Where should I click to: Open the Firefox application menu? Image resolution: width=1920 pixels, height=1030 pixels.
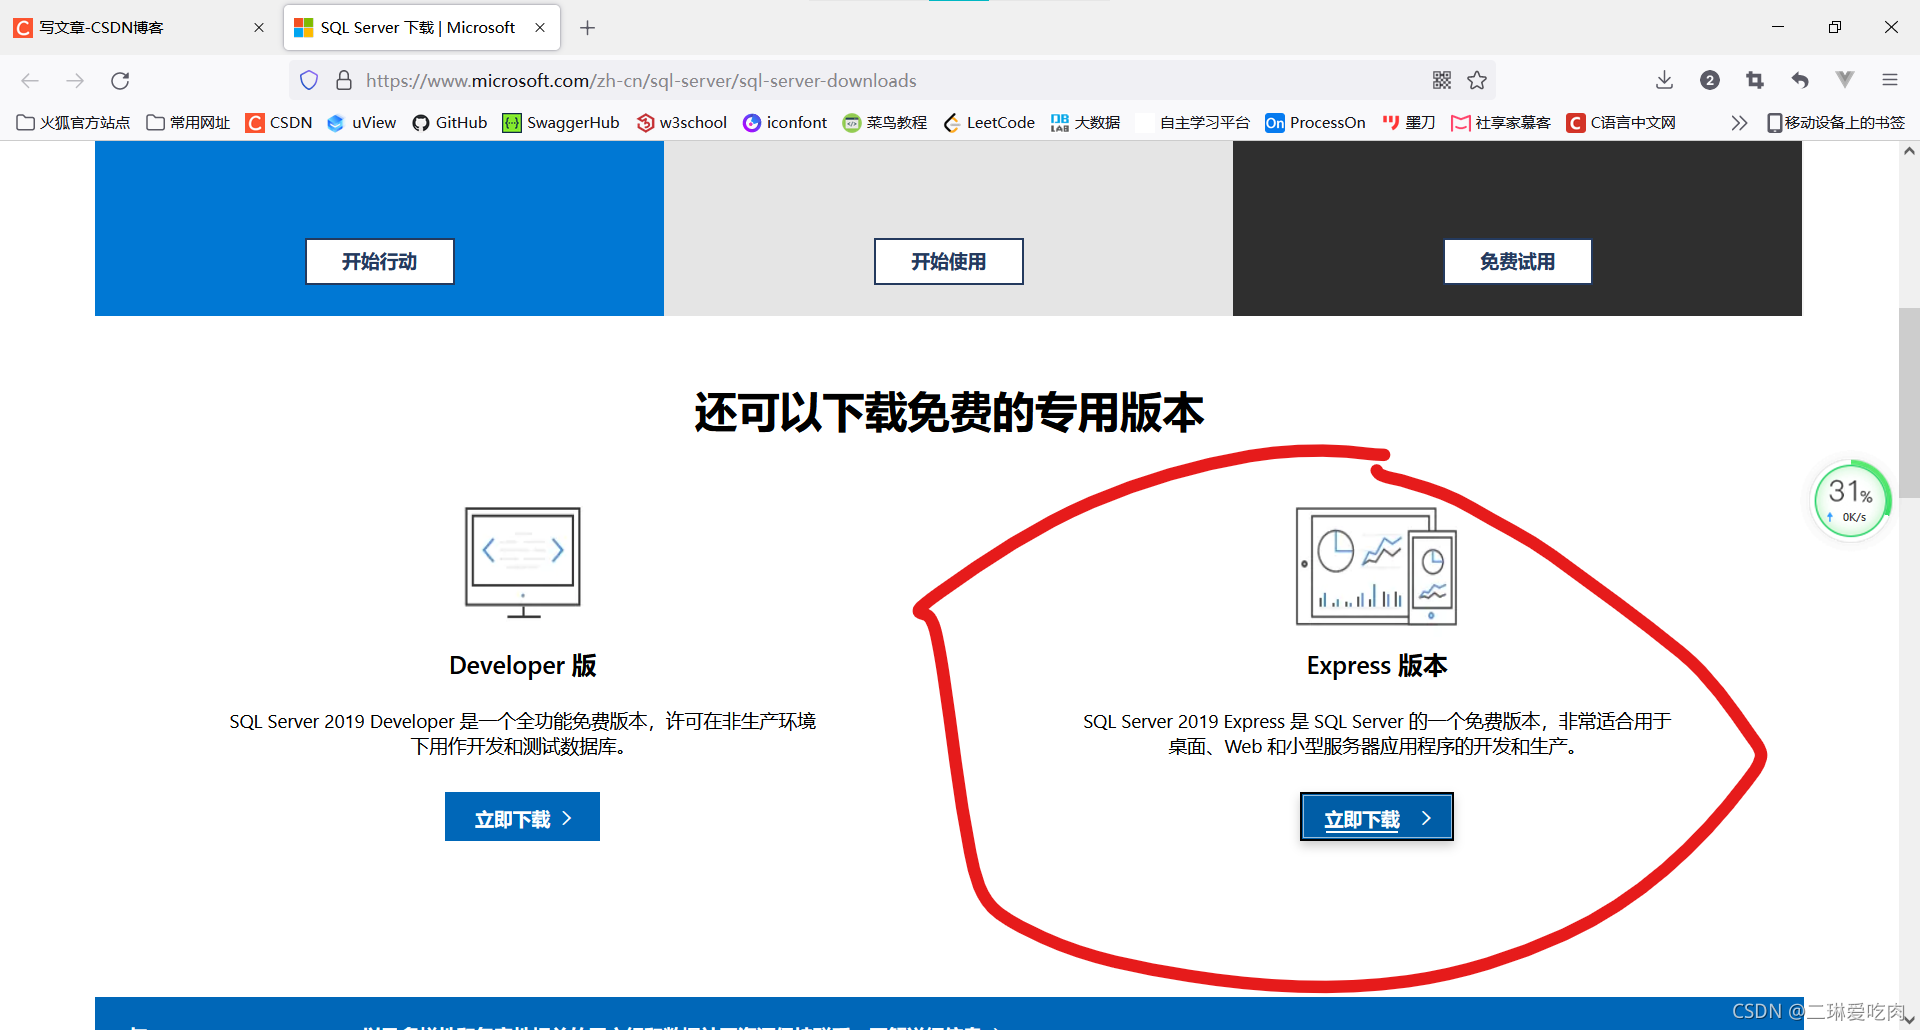click(1890, 80)
